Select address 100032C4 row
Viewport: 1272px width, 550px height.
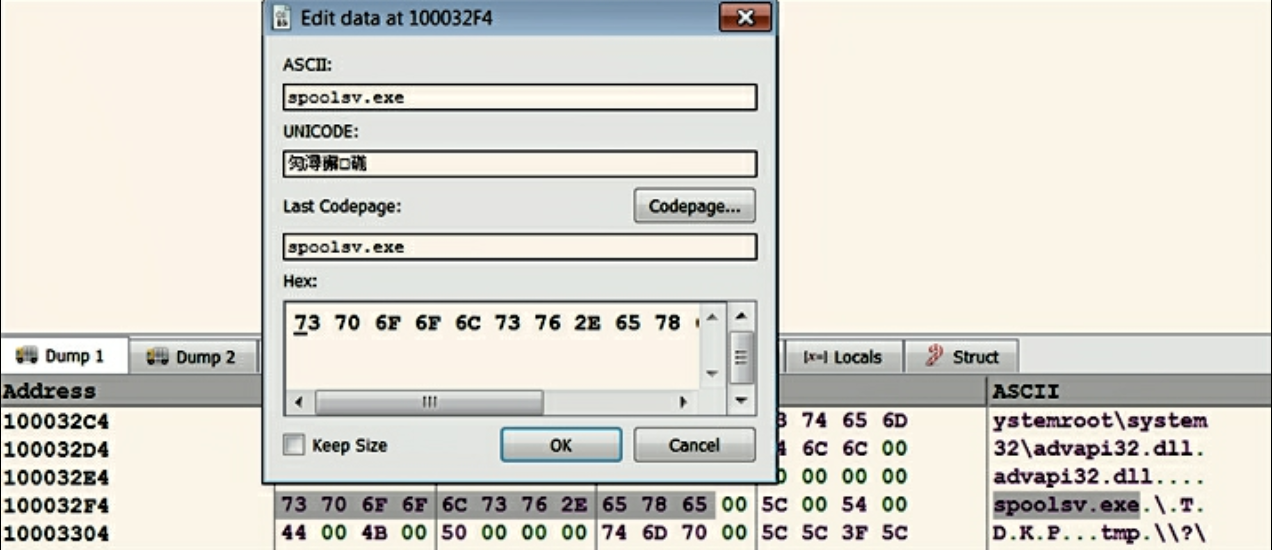coord(56,420)
